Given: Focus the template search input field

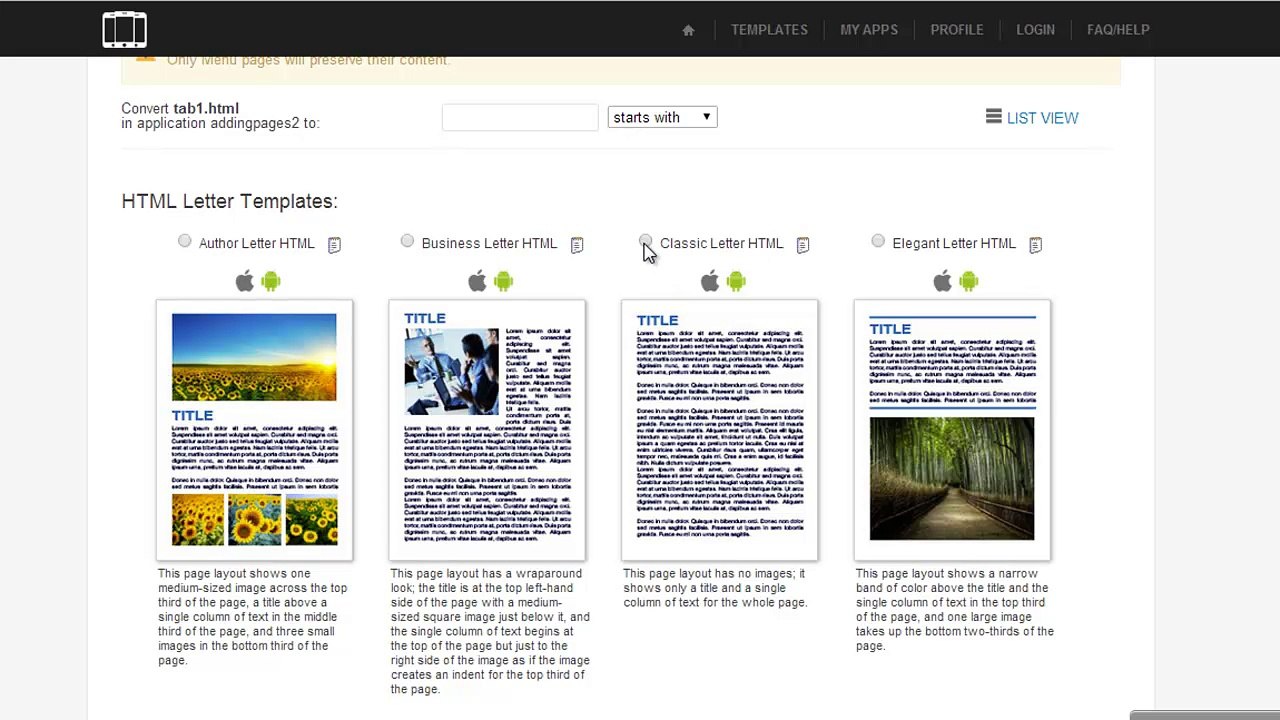Looking at the screenshot, I should 520,118.
